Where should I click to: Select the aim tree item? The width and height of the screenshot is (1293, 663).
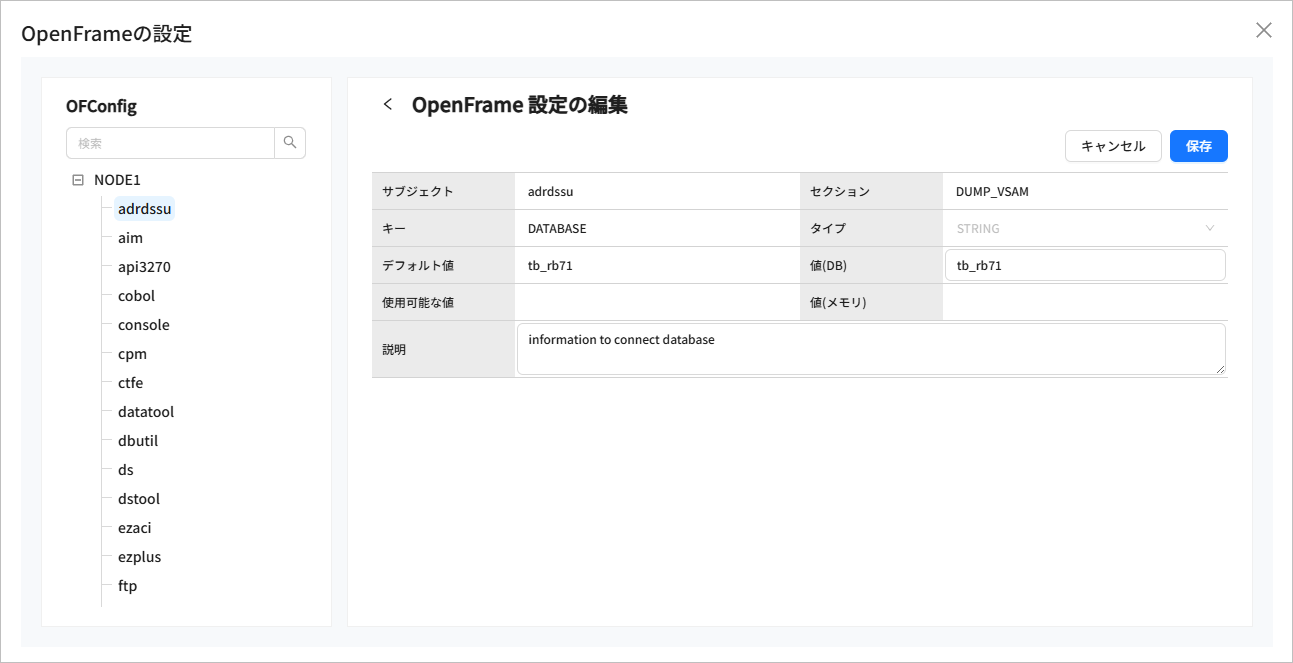point(130,238)
